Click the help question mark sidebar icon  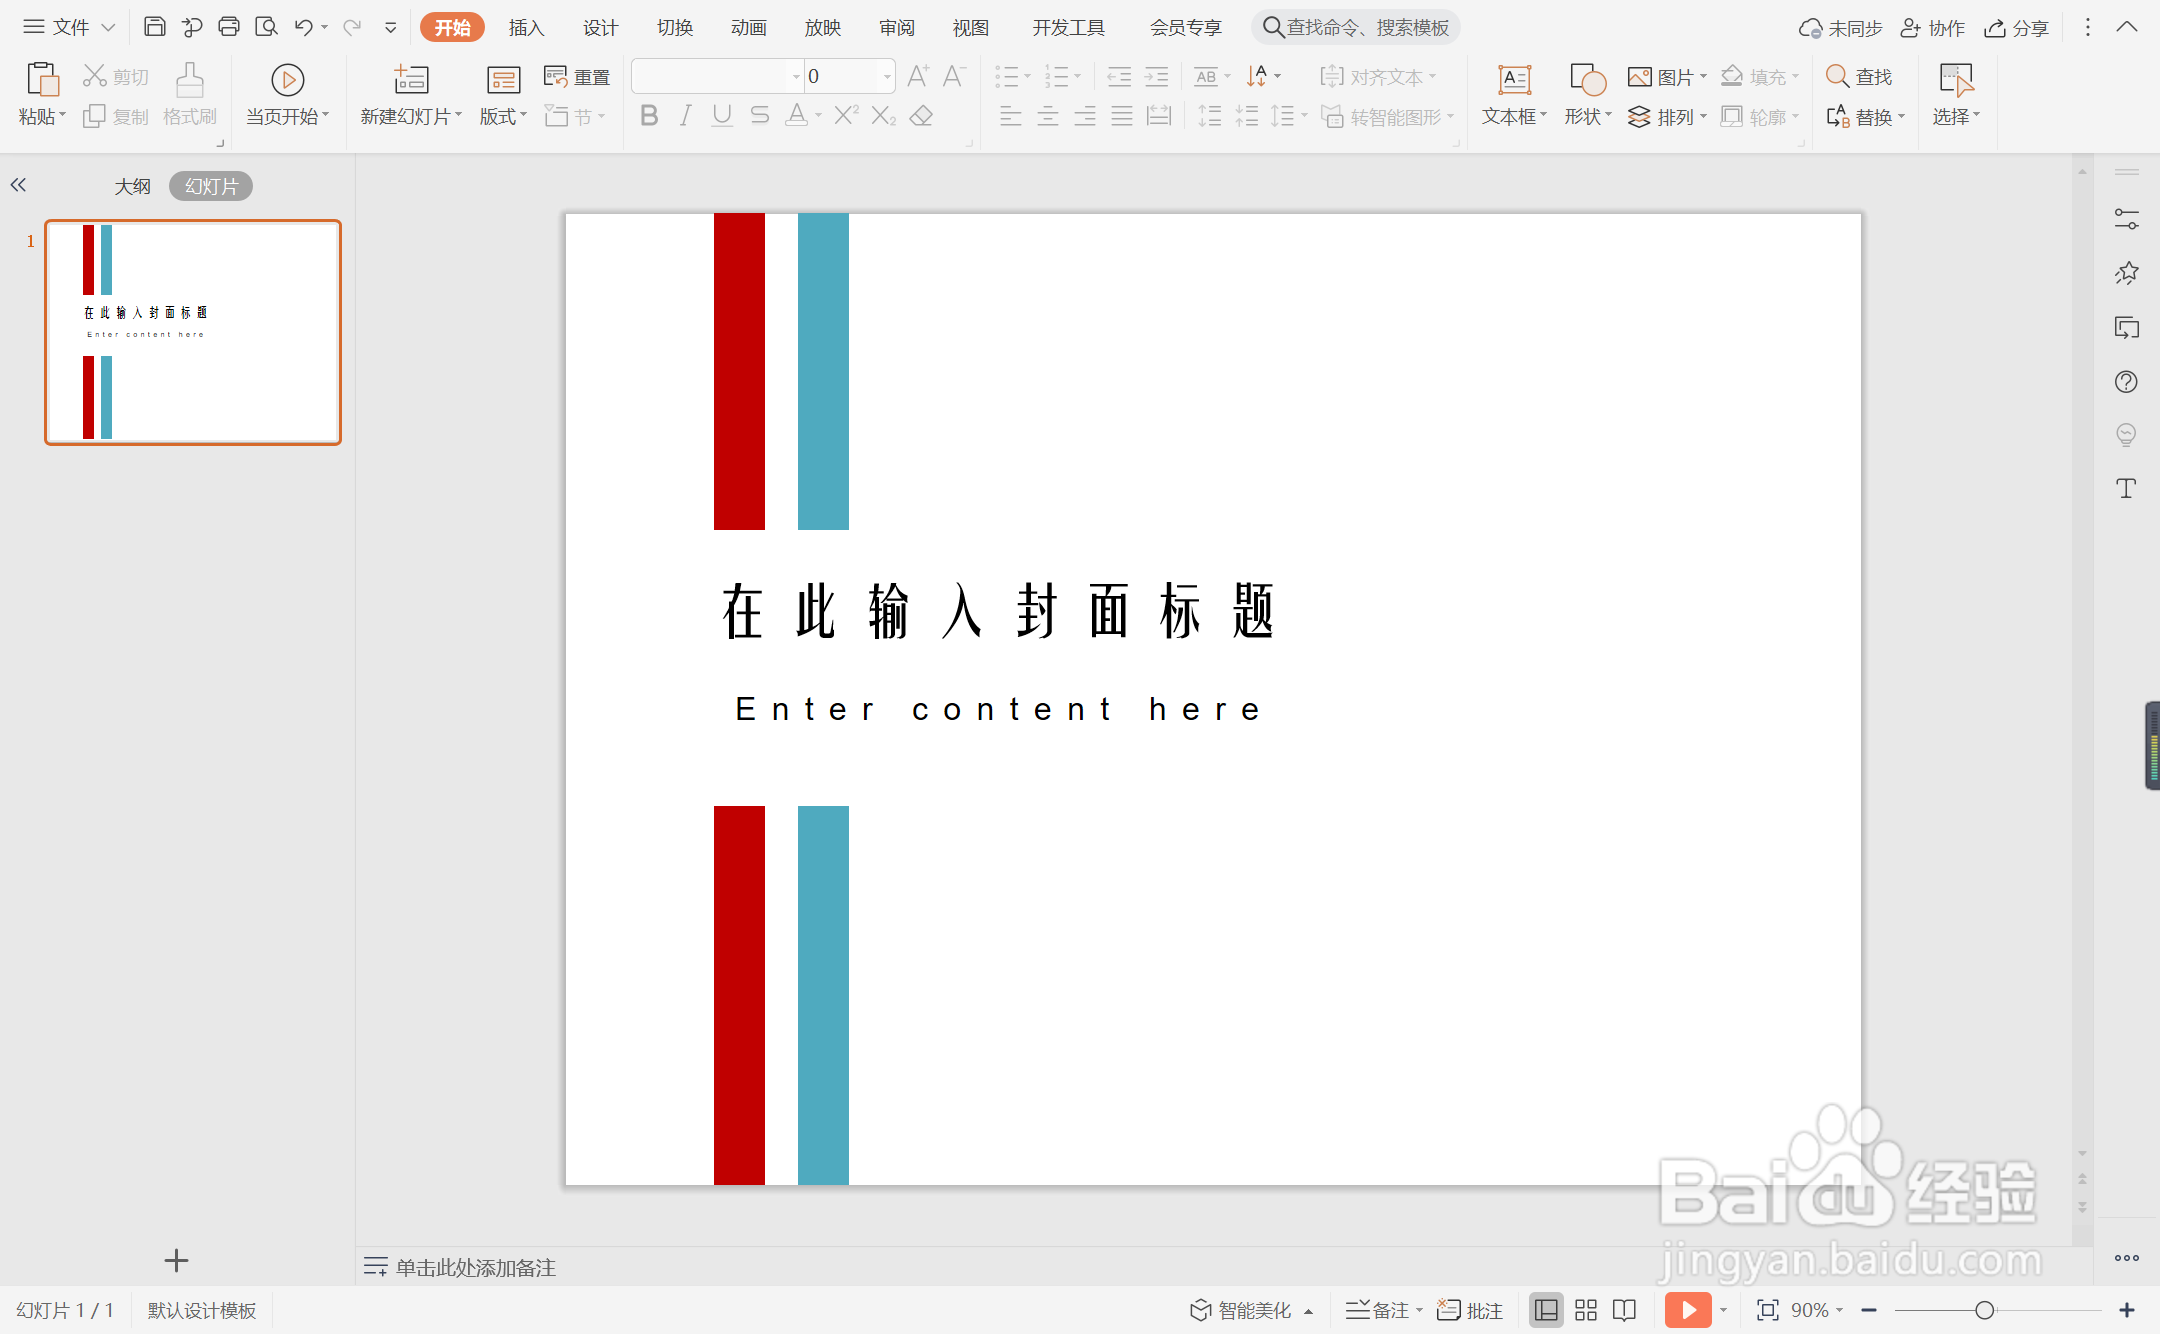(x=2126, y=382)
